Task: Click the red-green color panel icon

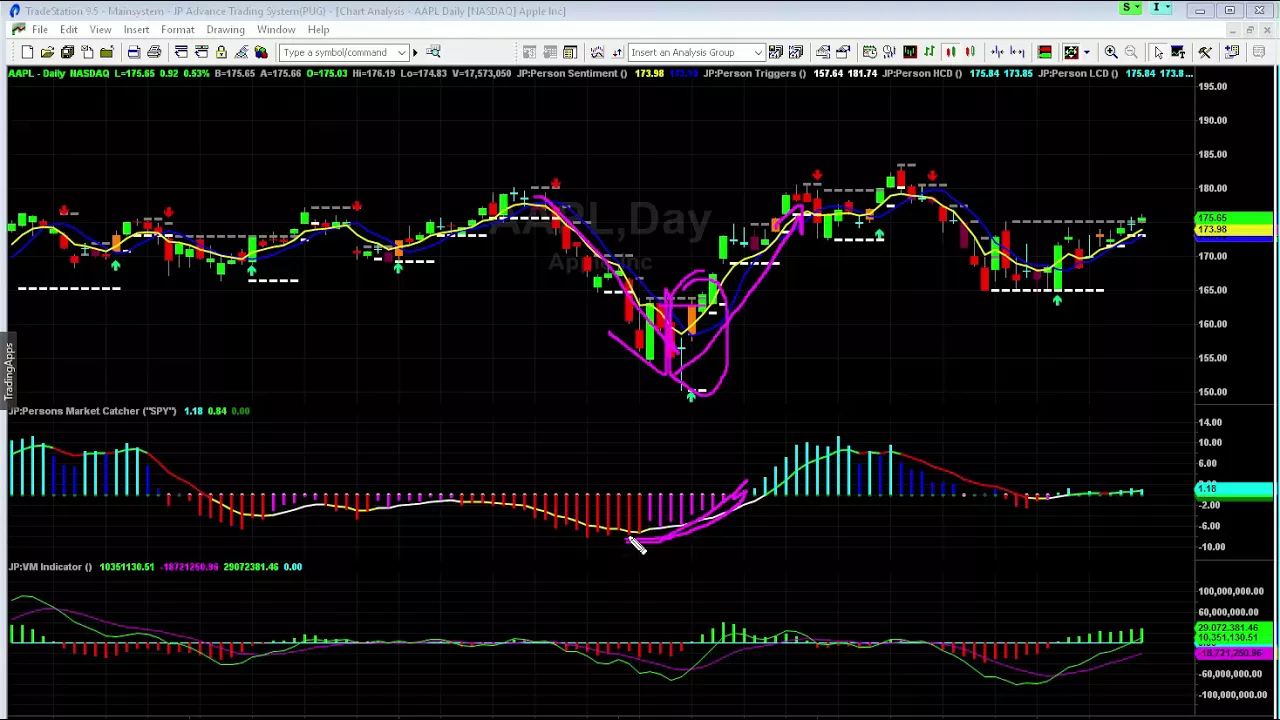Action: pyautogui.click(x=1044, y=52)
